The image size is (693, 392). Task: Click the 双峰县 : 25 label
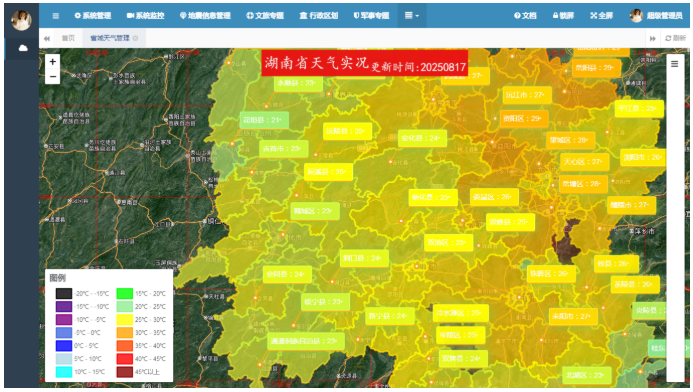[x=510, y=222]
